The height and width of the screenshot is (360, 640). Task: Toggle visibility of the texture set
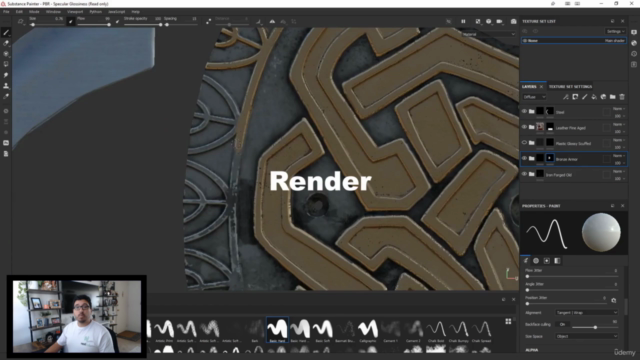(x=525, y=40)
